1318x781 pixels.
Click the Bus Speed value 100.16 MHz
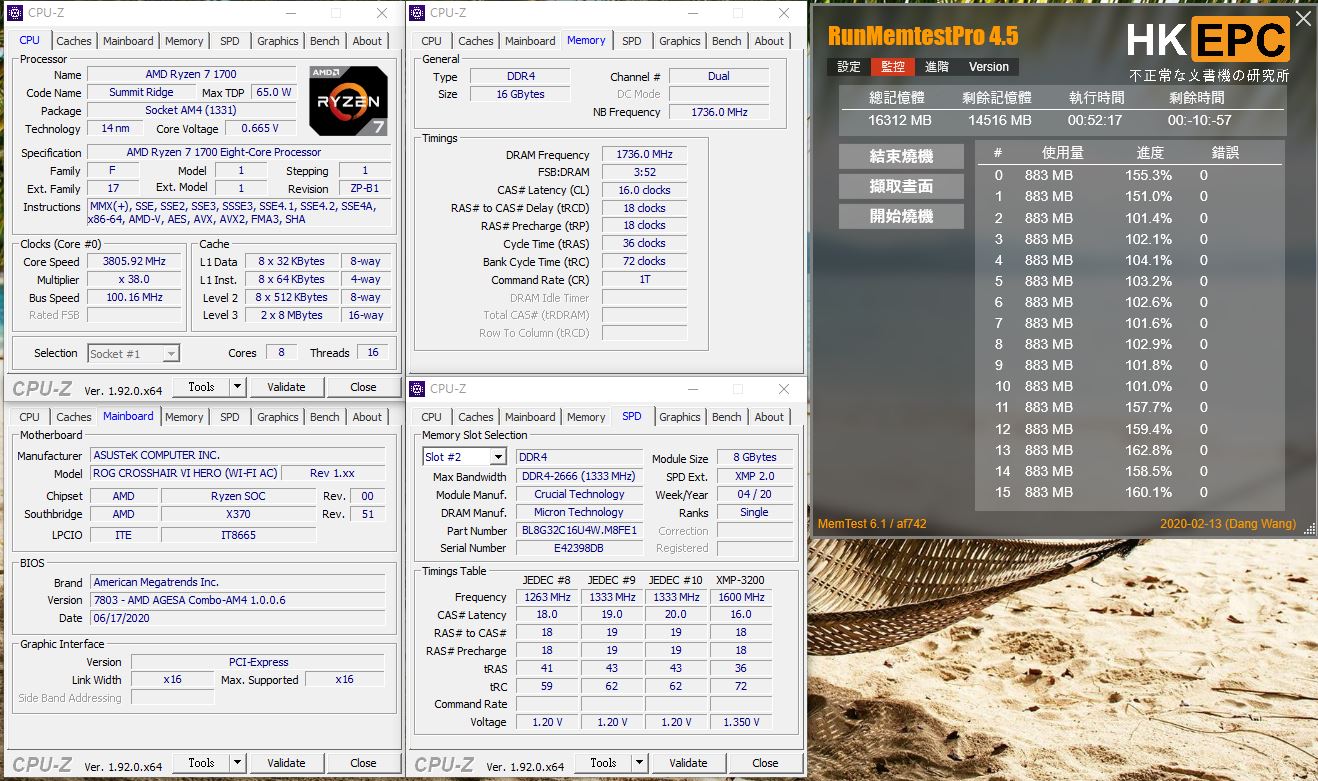[134, 298]
